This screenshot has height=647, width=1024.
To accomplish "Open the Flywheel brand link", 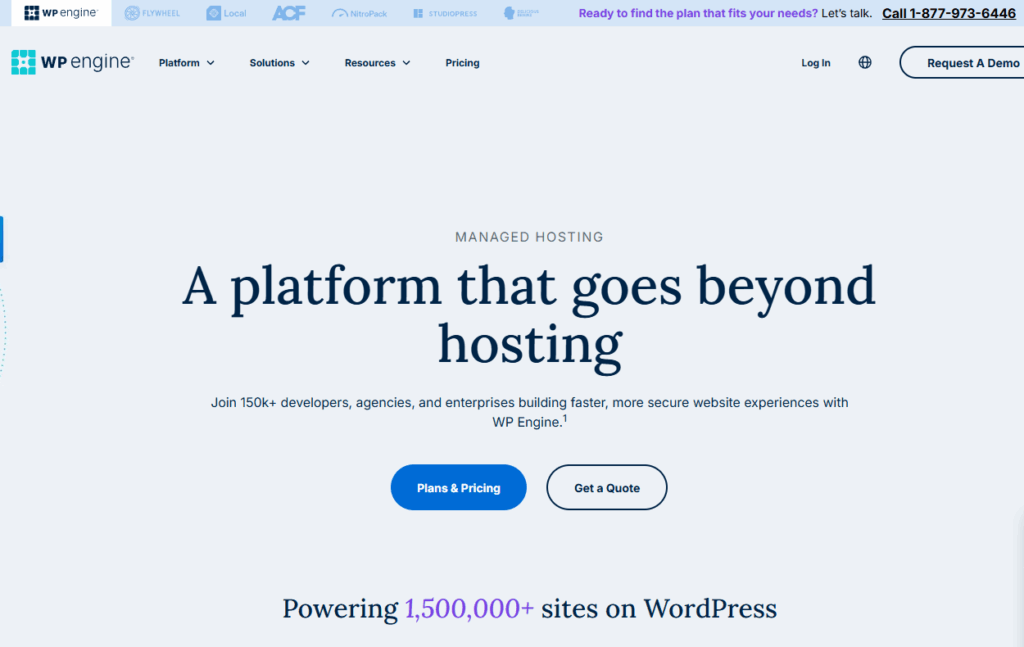I will tap(152, 13).
